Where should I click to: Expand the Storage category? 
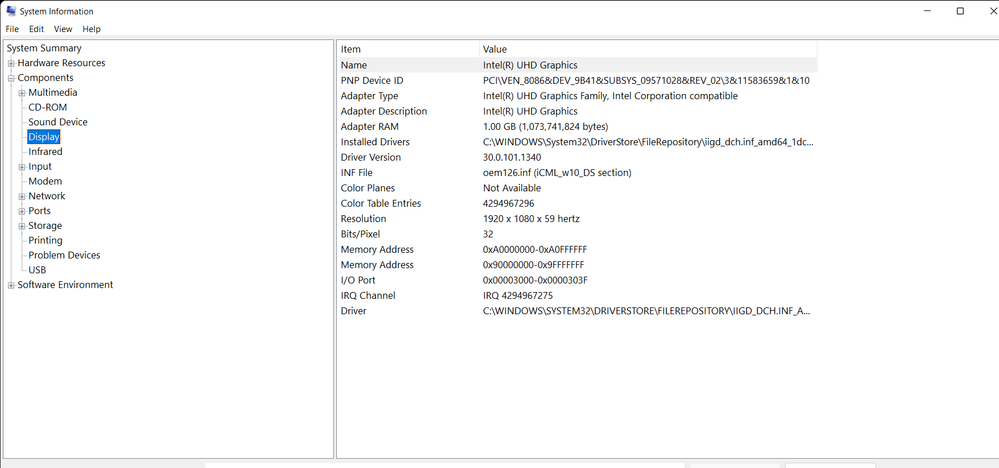[x=22, y=226]
